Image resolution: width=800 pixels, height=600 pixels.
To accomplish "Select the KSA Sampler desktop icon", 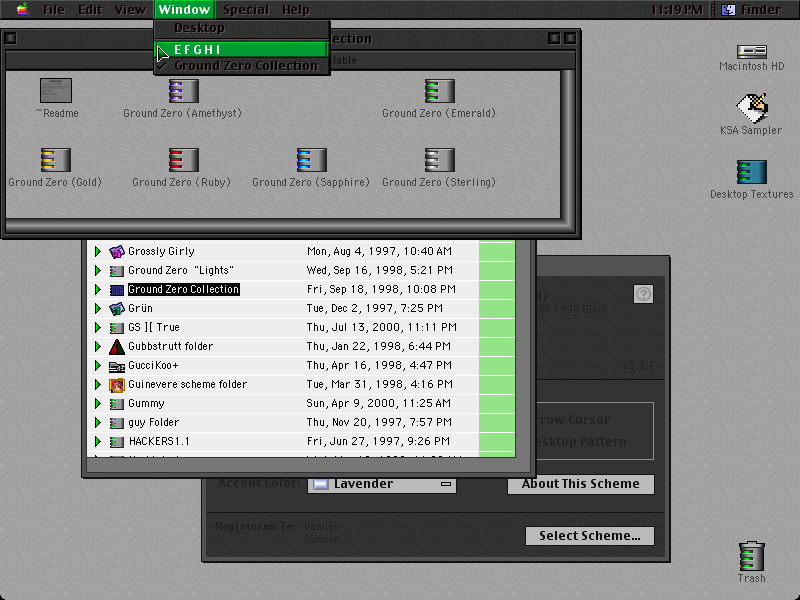I will coord(752,108).
